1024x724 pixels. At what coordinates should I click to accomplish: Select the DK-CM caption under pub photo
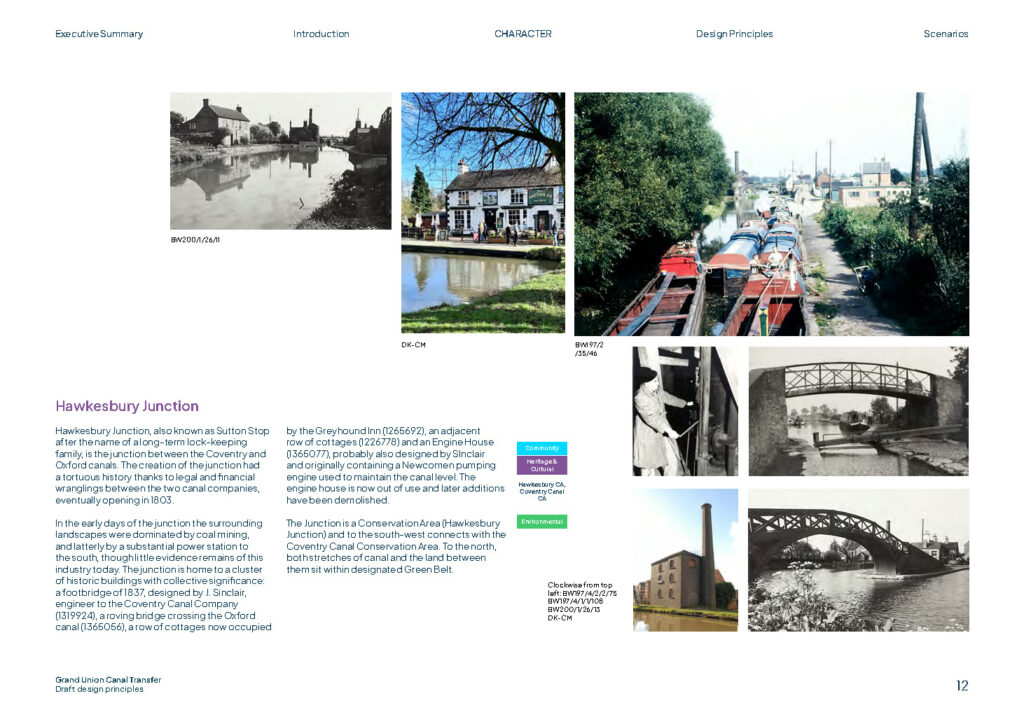point(414,345)
